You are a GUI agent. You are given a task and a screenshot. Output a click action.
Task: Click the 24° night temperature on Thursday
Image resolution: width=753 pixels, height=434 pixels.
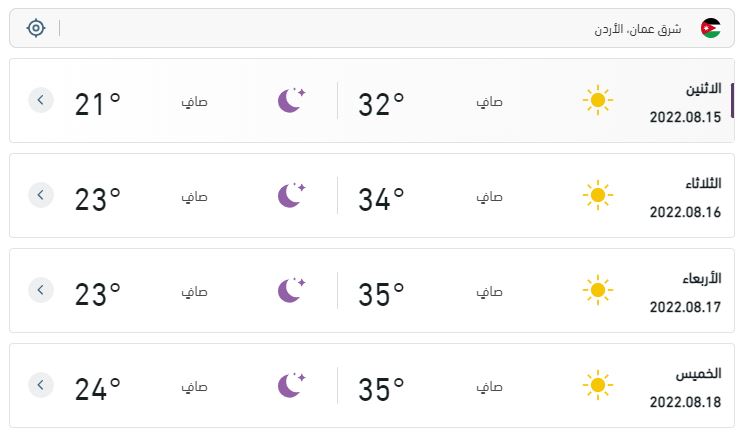point(97,389)
